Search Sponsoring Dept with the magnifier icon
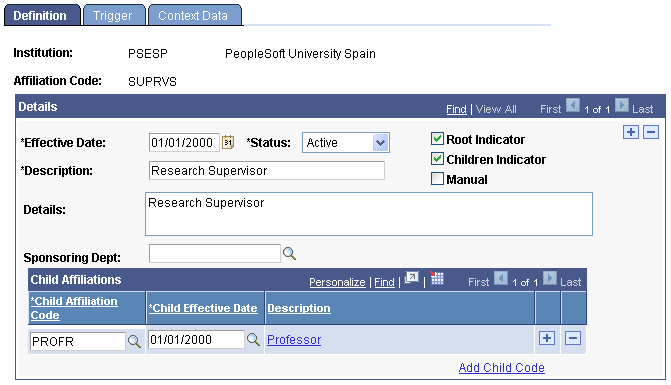Screen dimensions: 671x385 (x=289, y=254)
